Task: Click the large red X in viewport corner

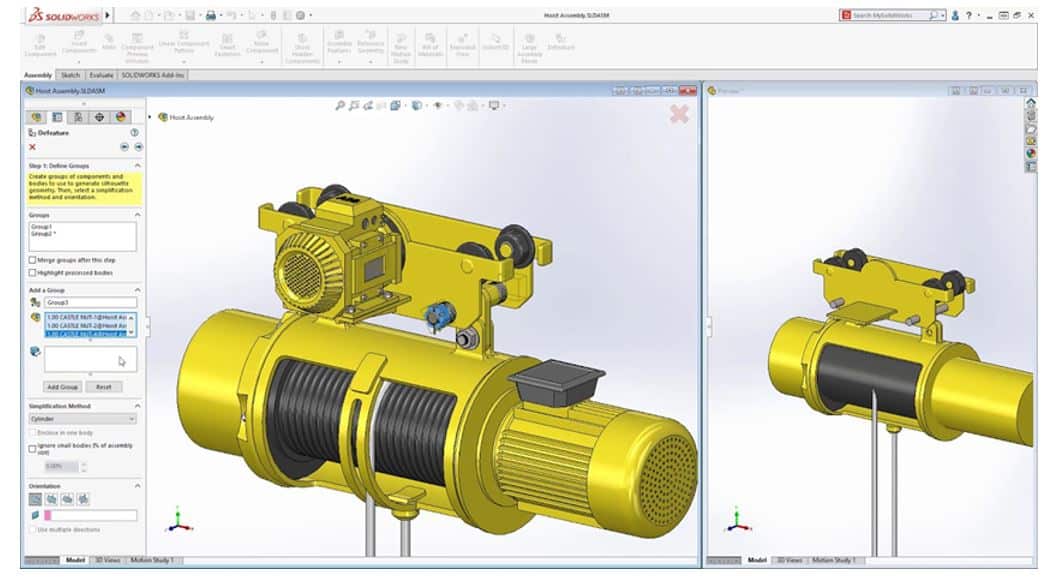Action: (679, 114)
